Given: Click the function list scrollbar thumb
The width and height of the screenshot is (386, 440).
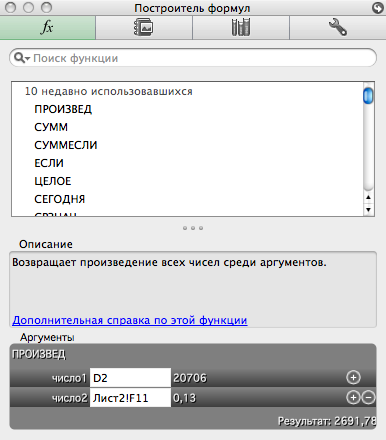Looking at the screenshot, I should [368, 96].
